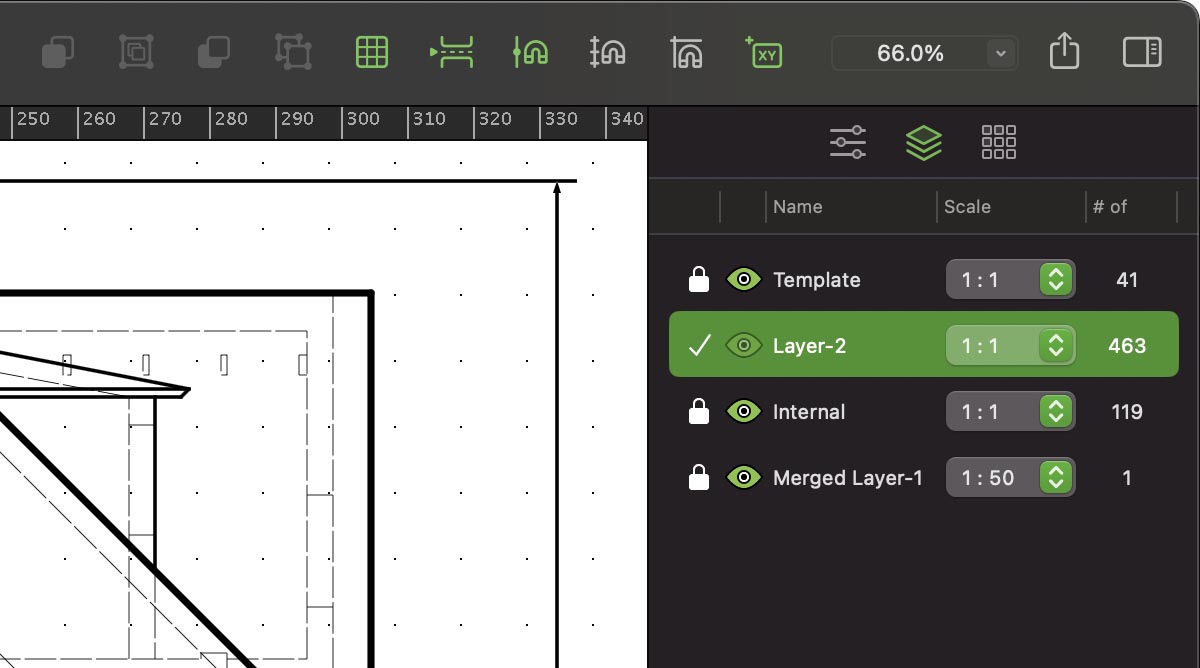Click the group objects icon
The width and height of the screenshot is (1200, 668).
(136, 52)
